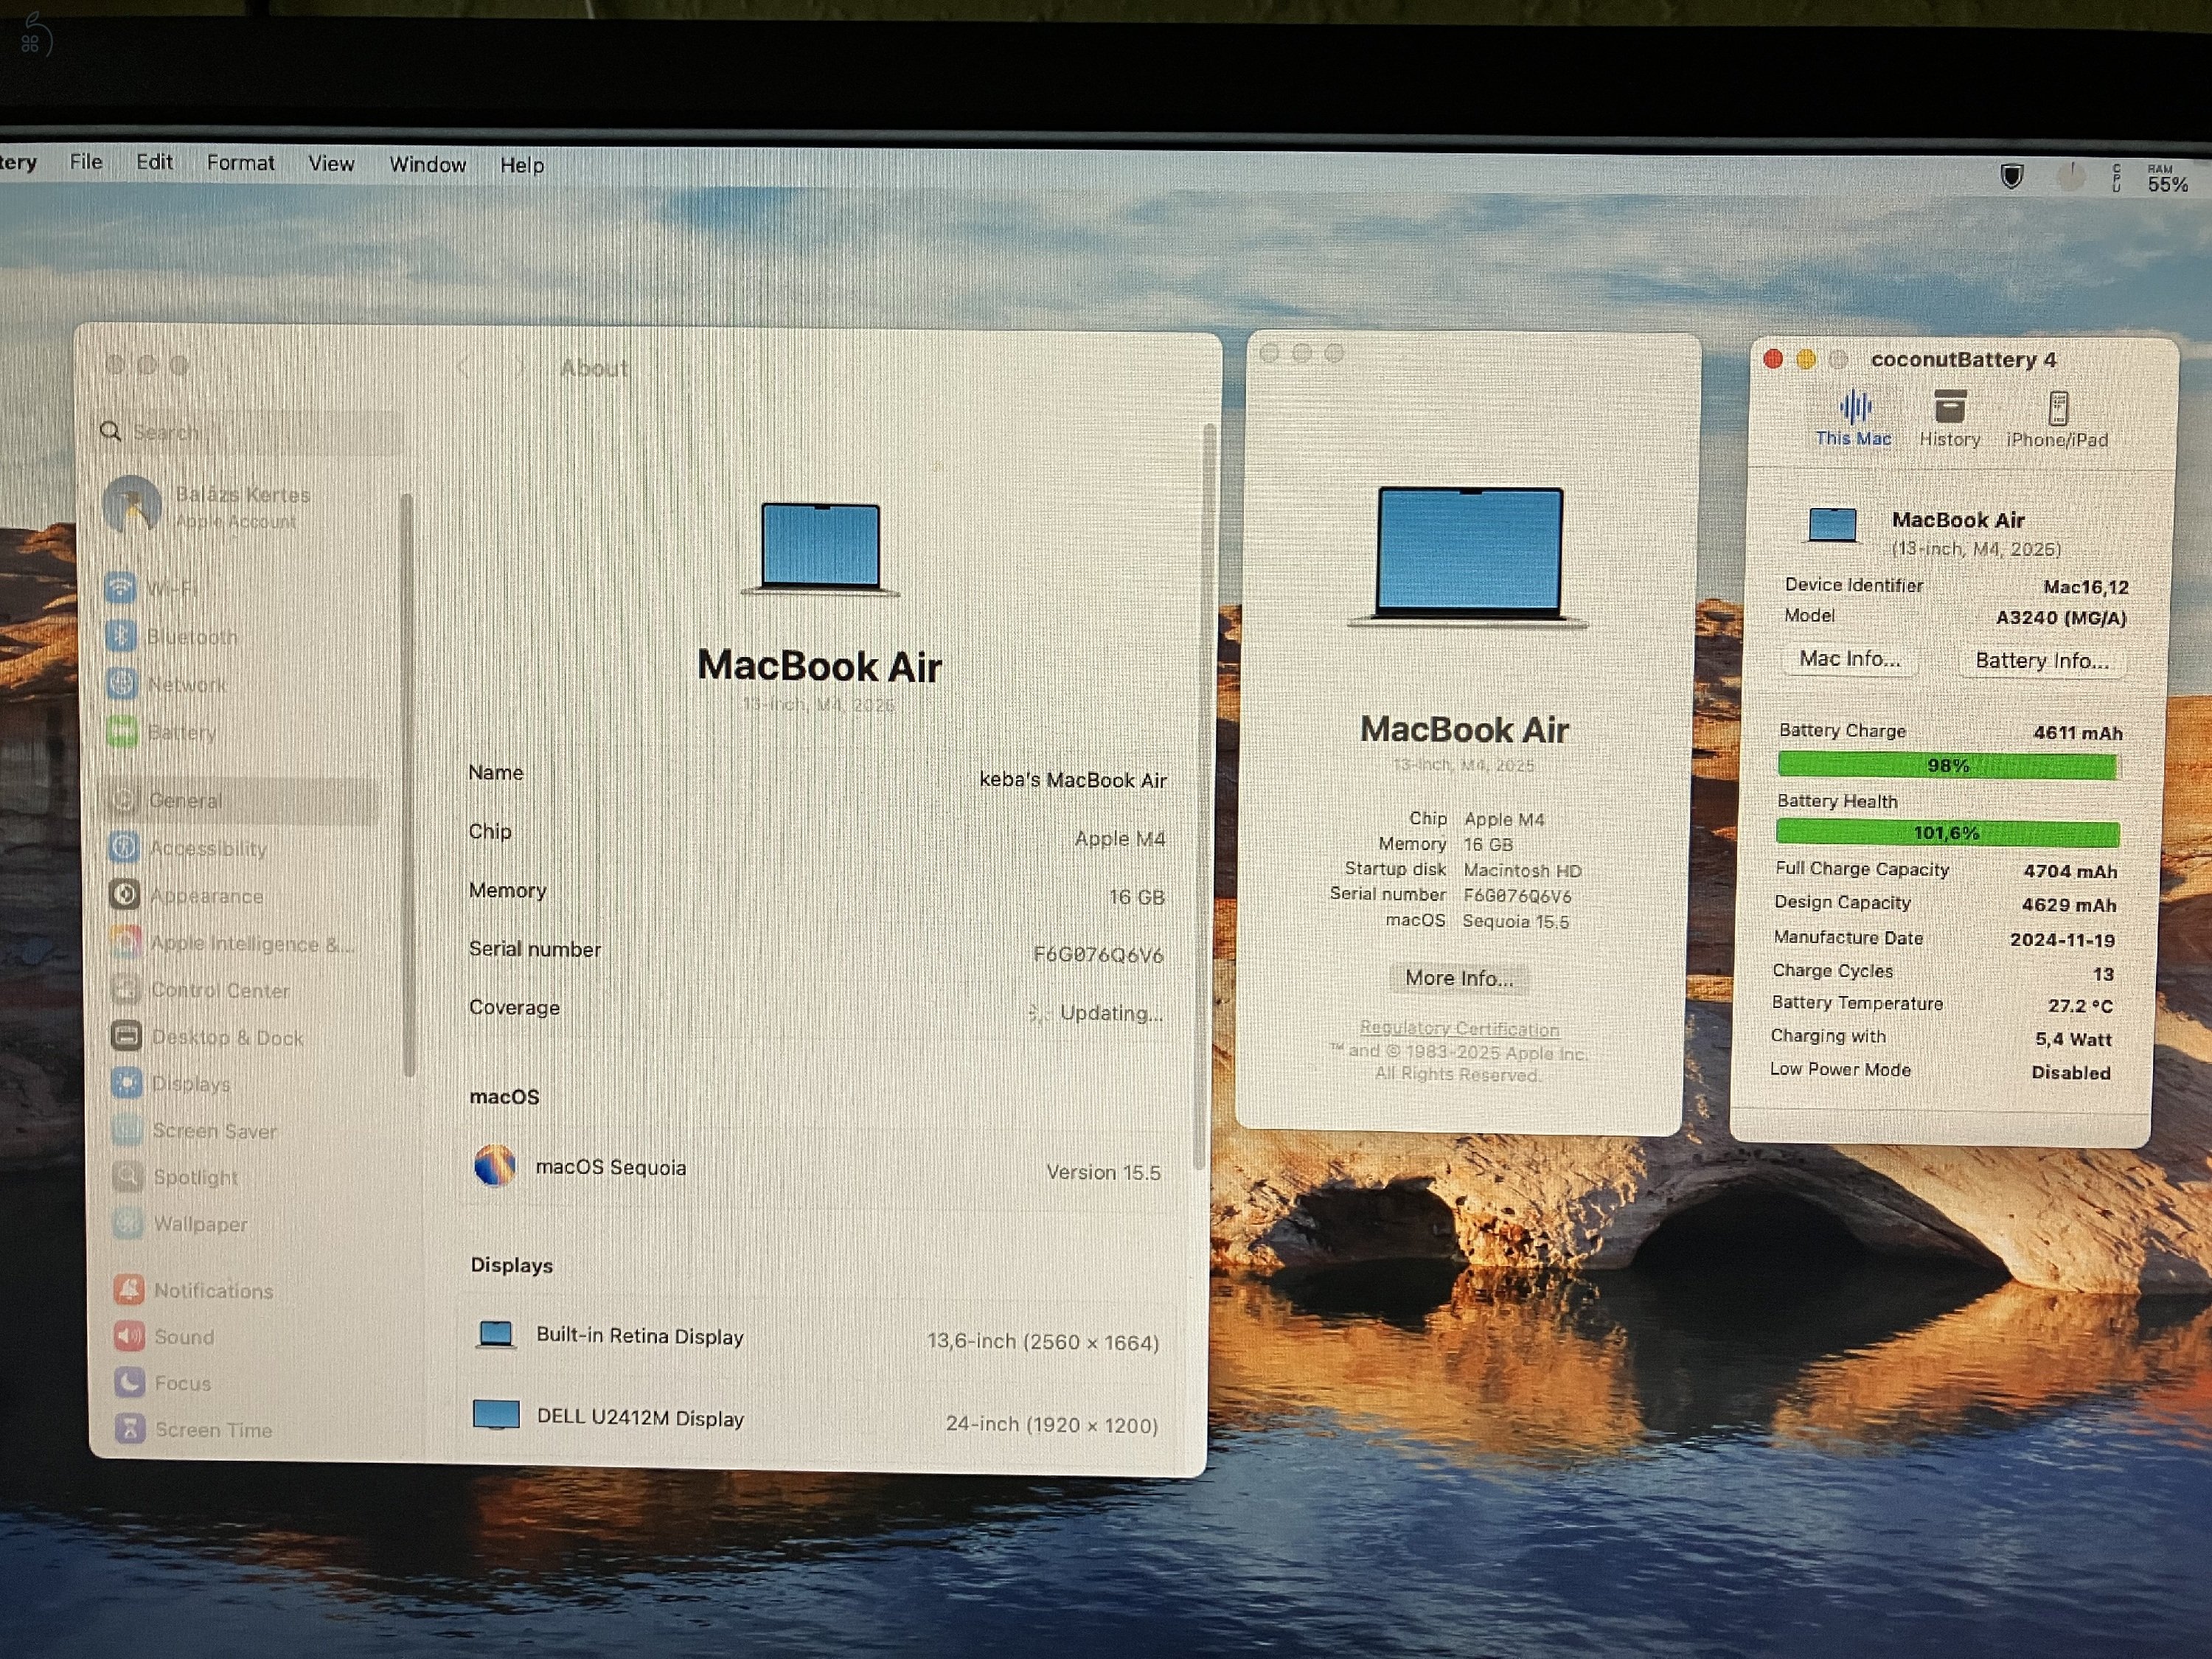The width and height of the screenshot is (2212, 1659).
Task: Select Displays in Settings sidebar
Action: tap(240, 1084)
